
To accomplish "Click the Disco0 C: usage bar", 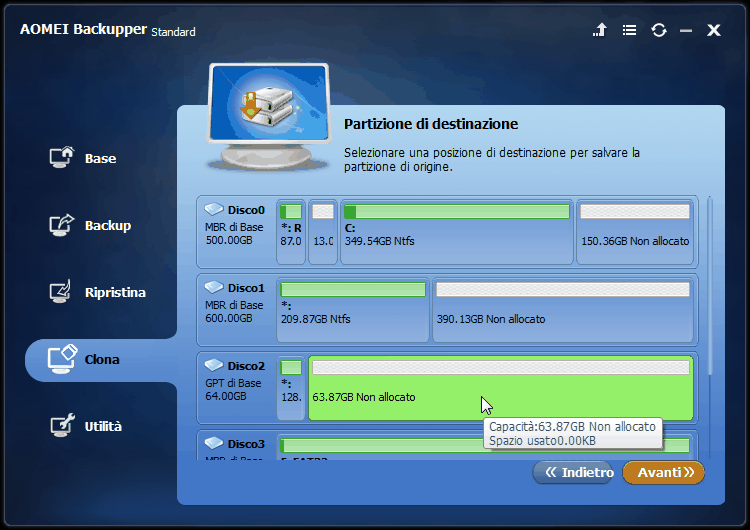I will (x=457, y=211).
